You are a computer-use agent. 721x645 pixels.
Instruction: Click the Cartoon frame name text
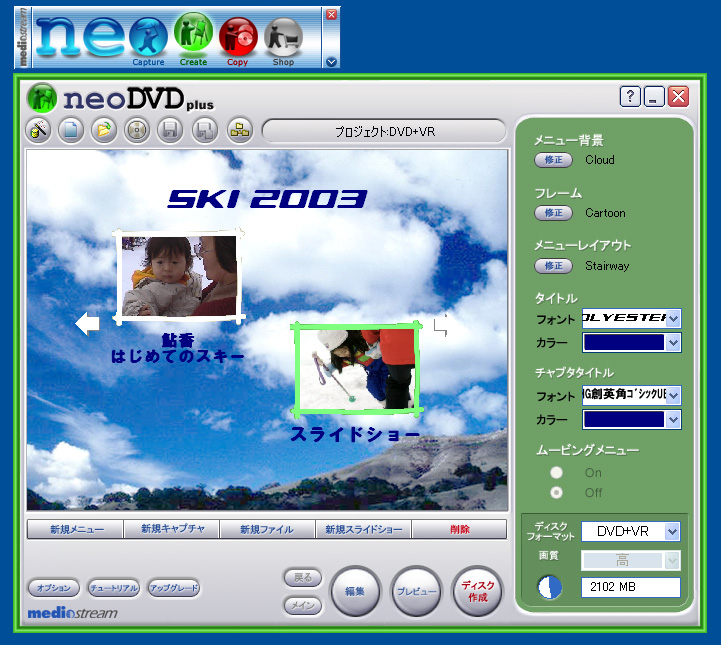[x=605, y=213]
